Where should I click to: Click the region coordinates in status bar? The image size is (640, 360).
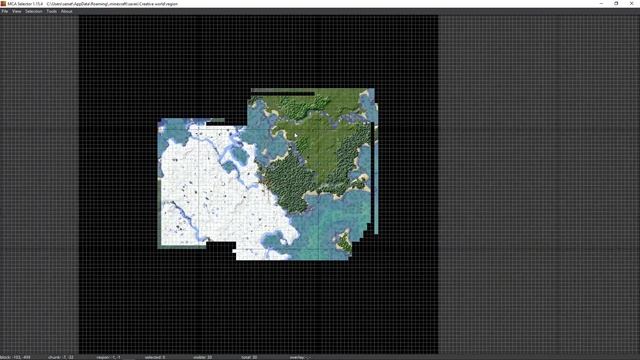109,357
